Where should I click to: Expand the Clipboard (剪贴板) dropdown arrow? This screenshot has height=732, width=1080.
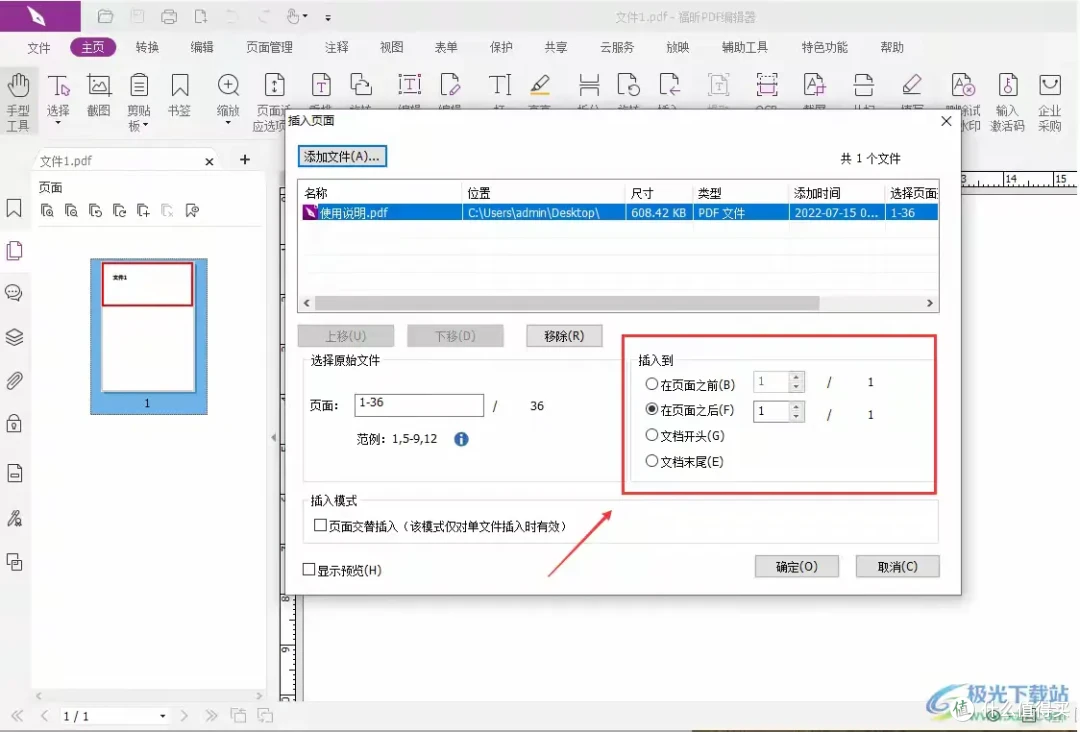(x=145, y=125)
